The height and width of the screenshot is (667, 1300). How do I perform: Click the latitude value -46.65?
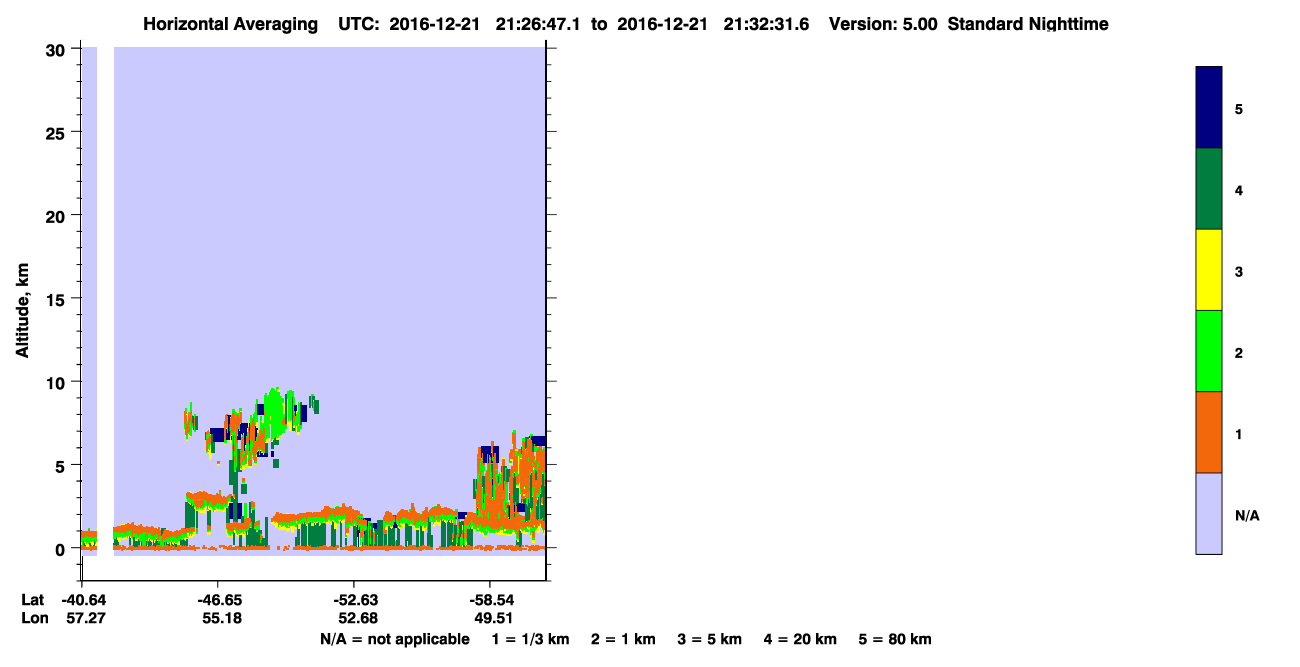[218, 600]
